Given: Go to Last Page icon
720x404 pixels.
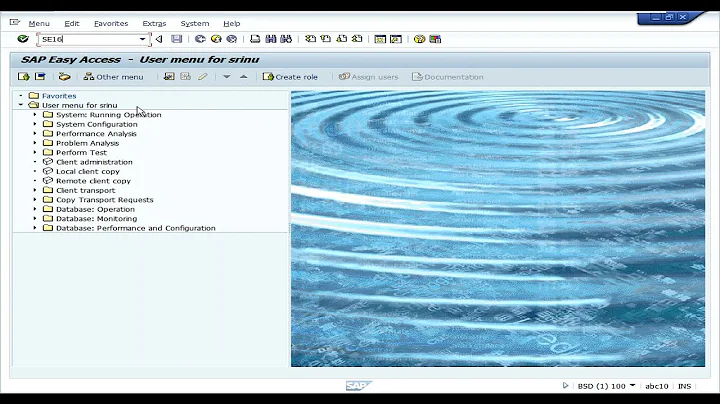Looking at the screenshot, I should click(x=357, y=39).
